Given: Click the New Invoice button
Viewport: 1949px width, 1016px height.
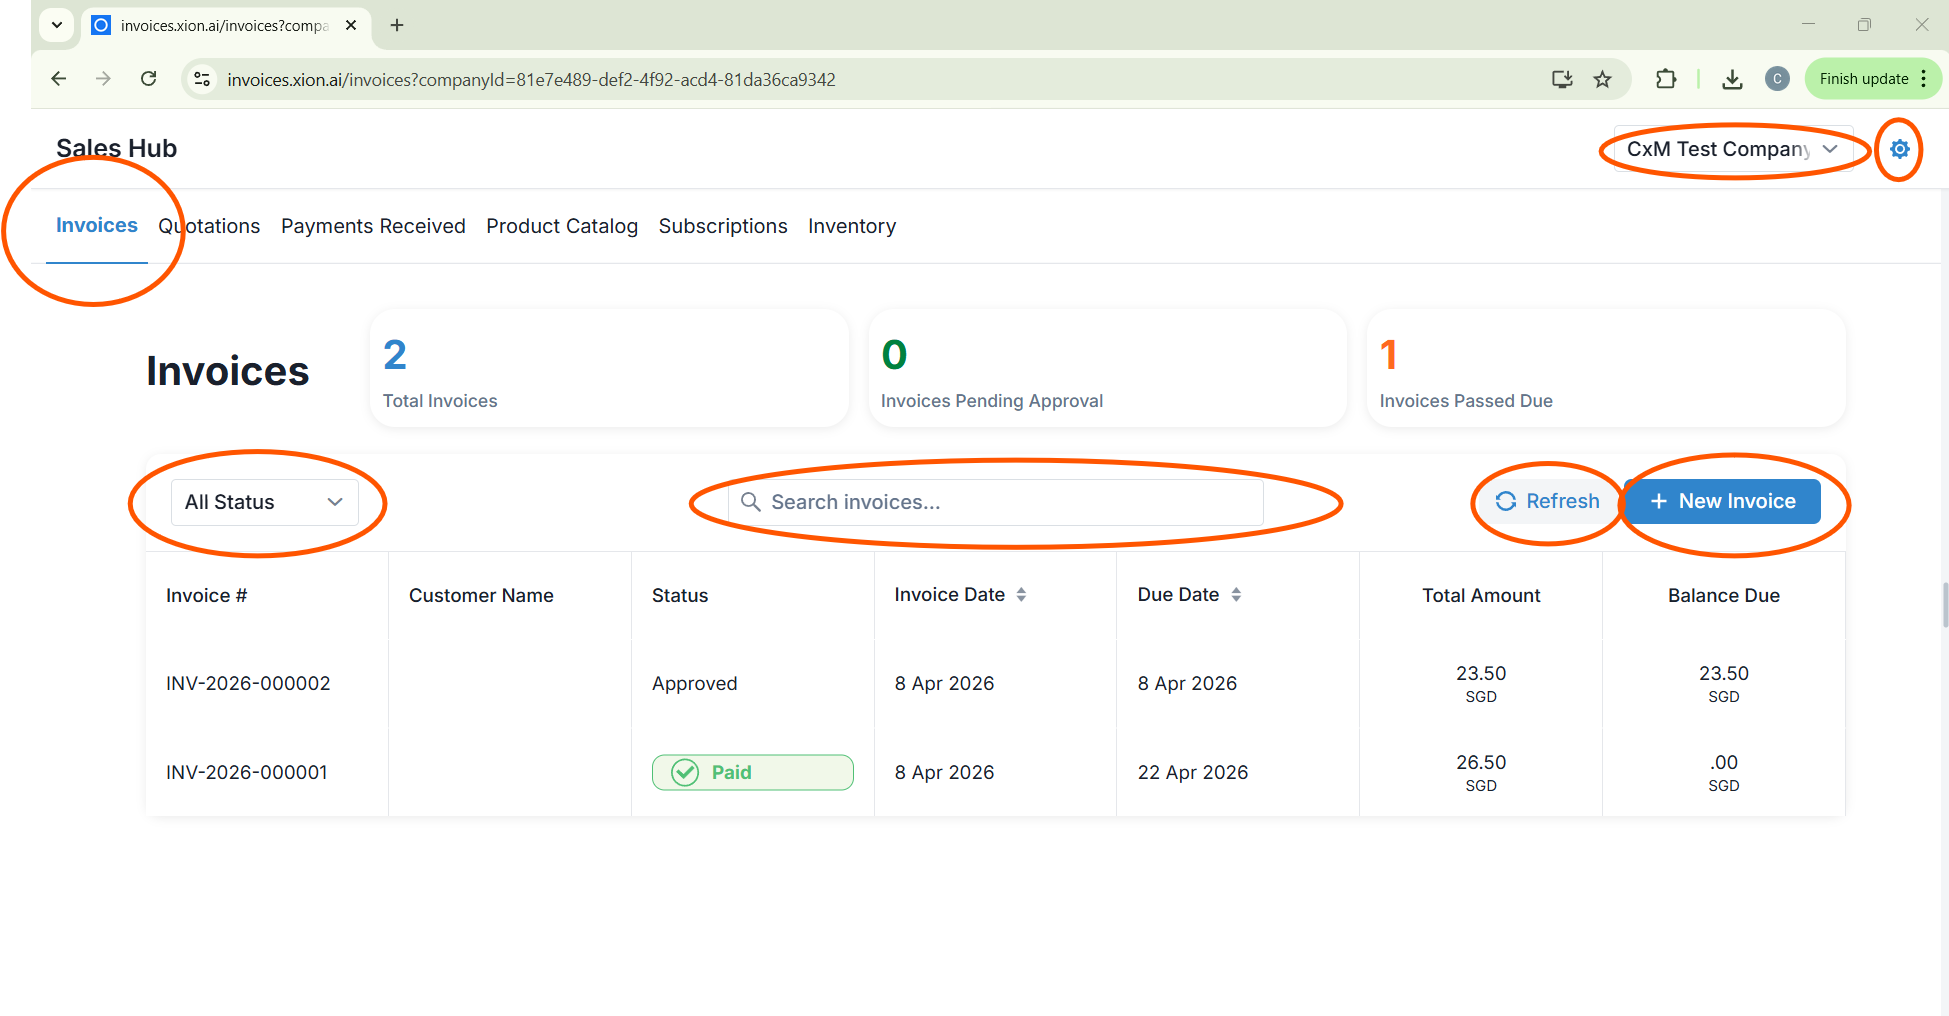Looking at the screenshot, I should tap(1722, 501).
